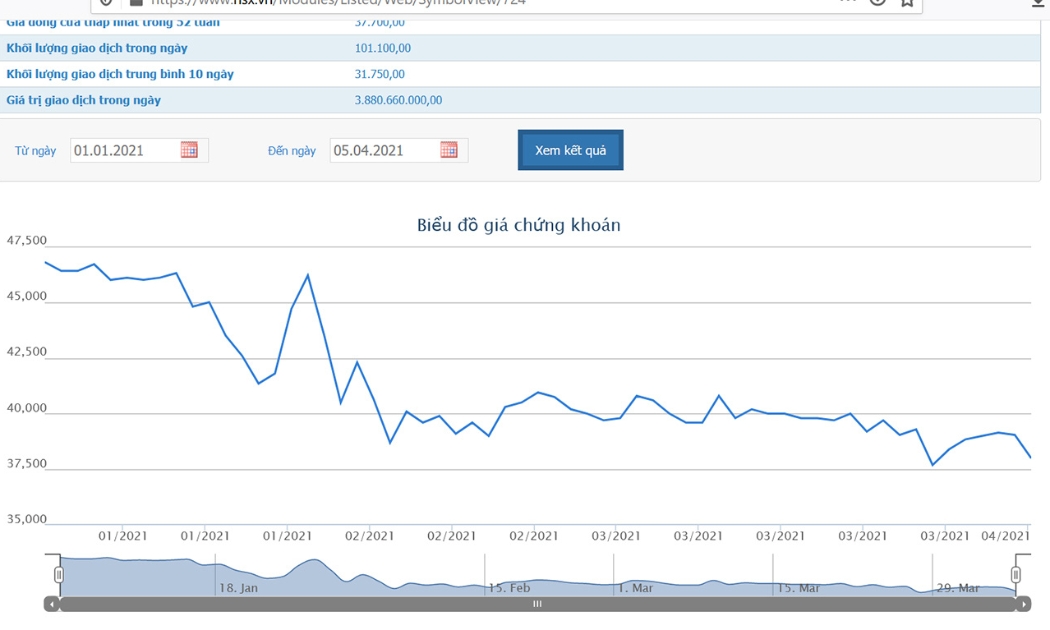Click the Xem kết quả button

tap(571, 150)
